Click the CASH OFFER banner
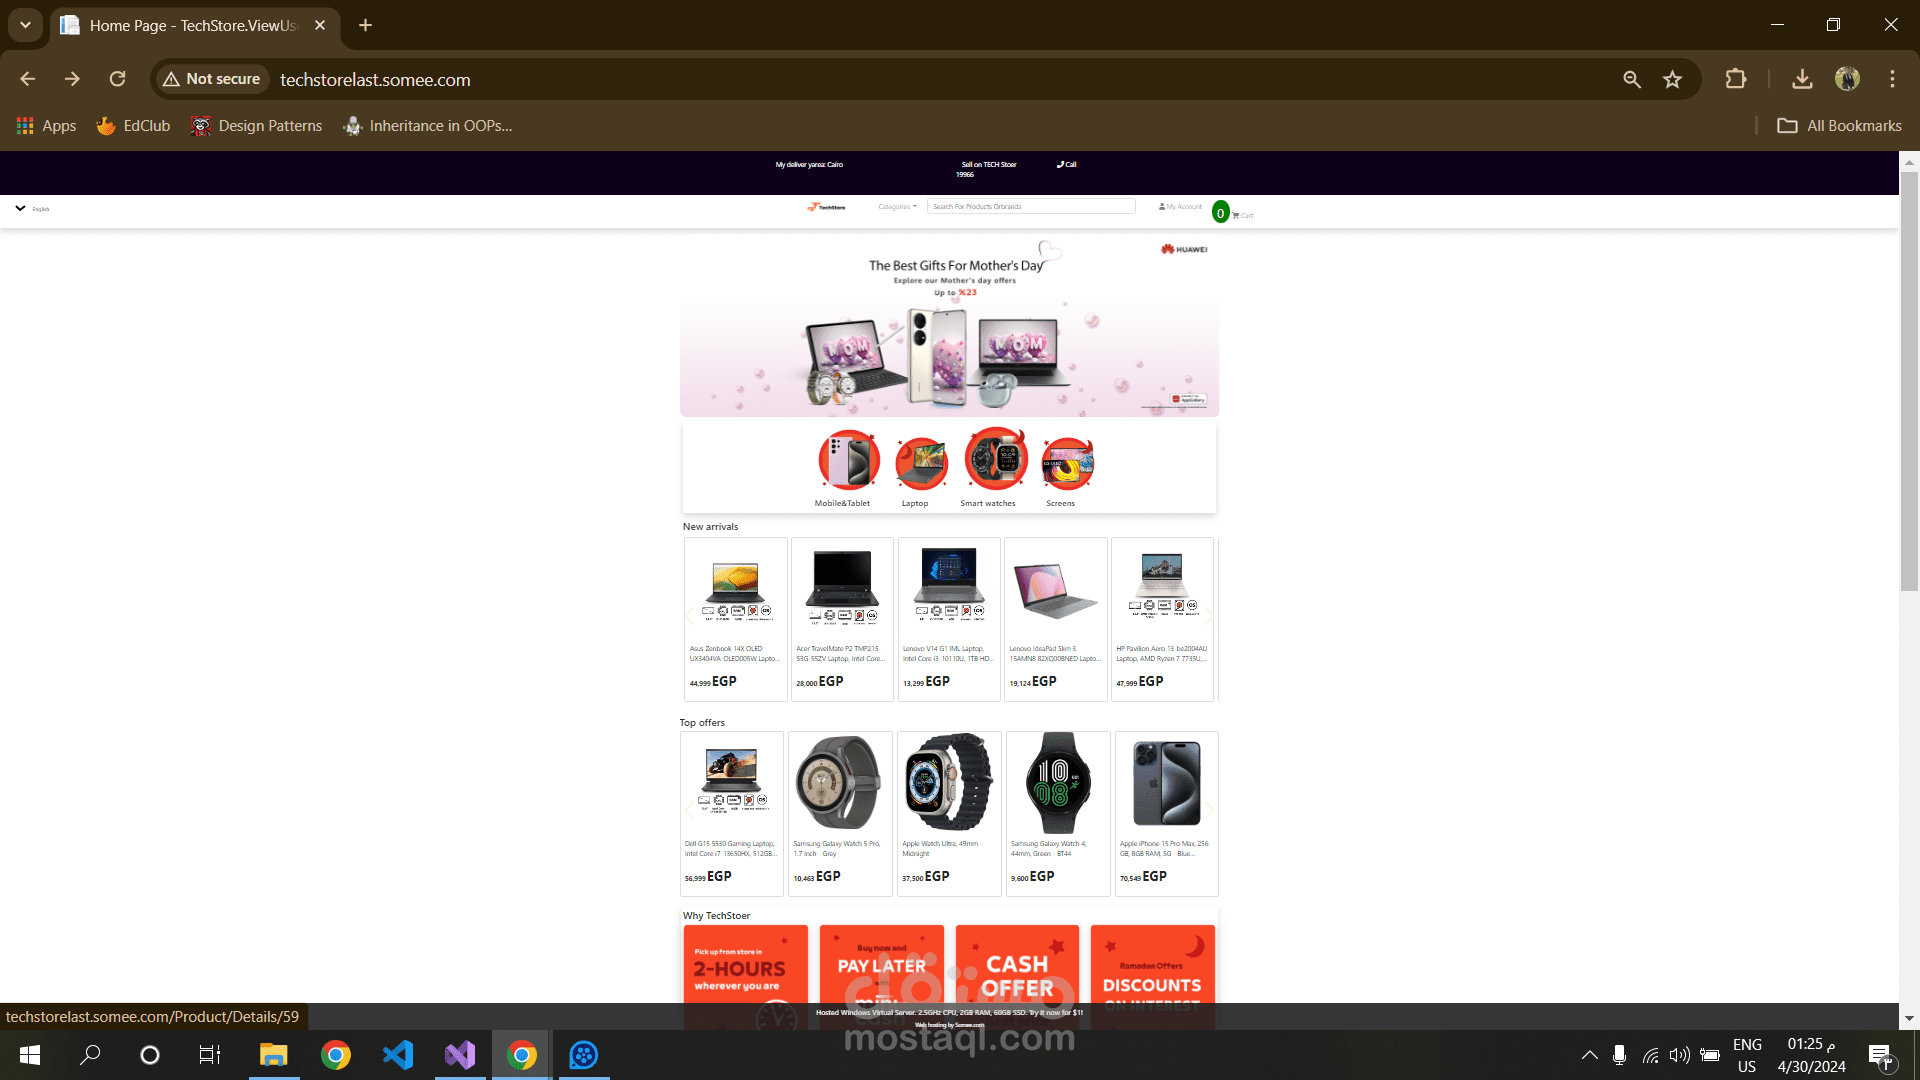Viewport: 1920px width, 1080px height. tap(1017, 966)
